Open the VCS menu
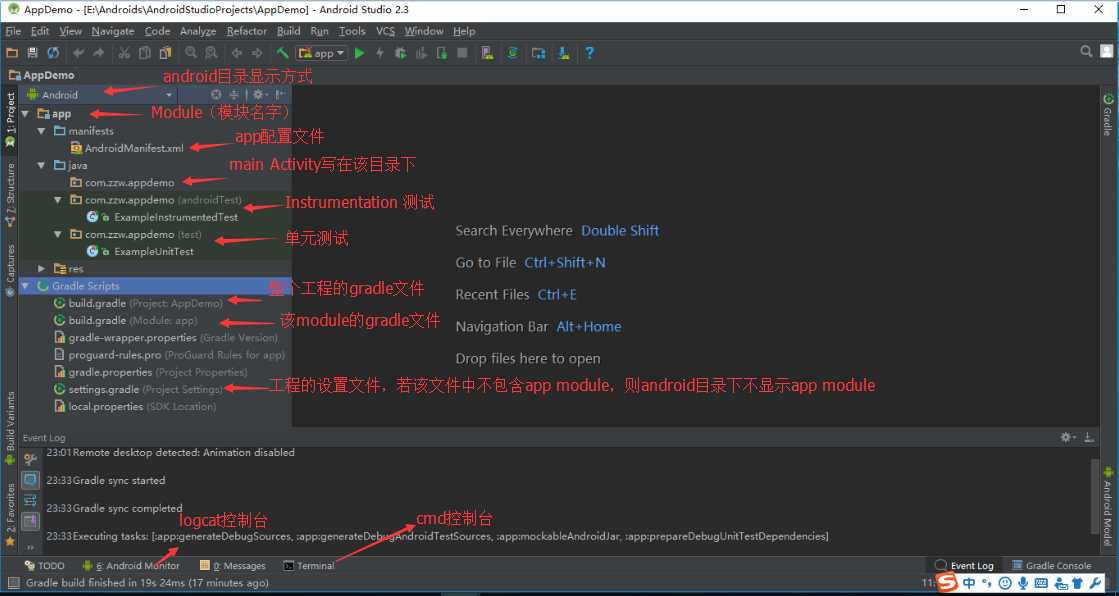 click(x=385, y=31)
